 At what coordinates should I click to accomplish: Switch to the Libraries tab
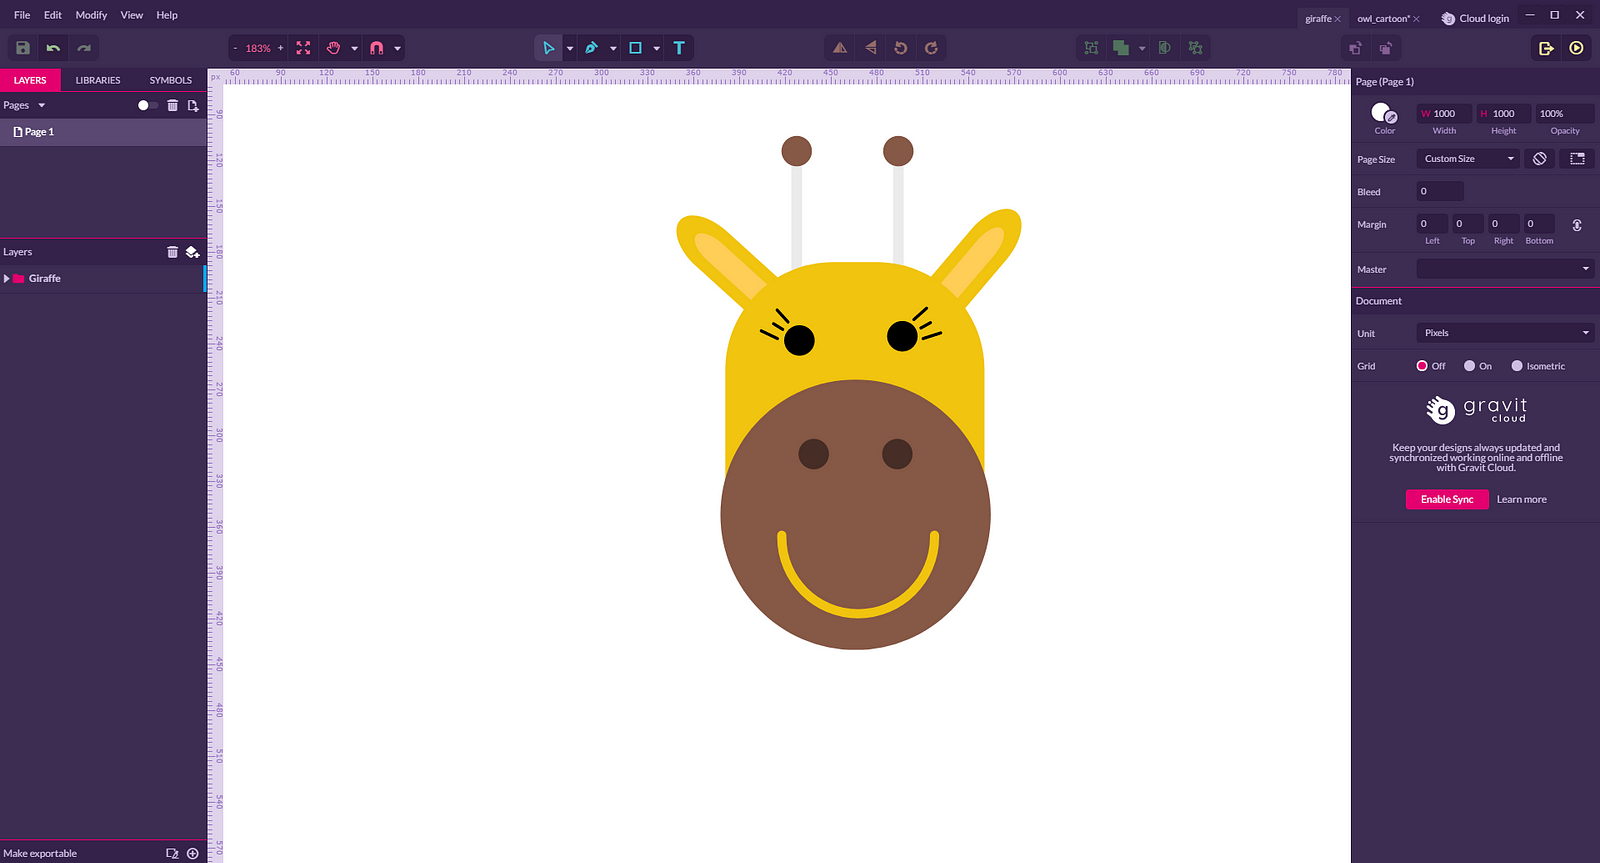[x=98, y=80]
